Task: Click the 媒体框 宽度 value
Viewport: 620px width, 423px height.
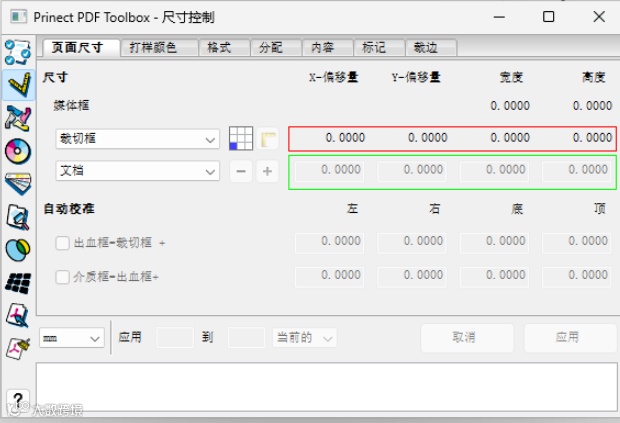Action: coord(510,106)
